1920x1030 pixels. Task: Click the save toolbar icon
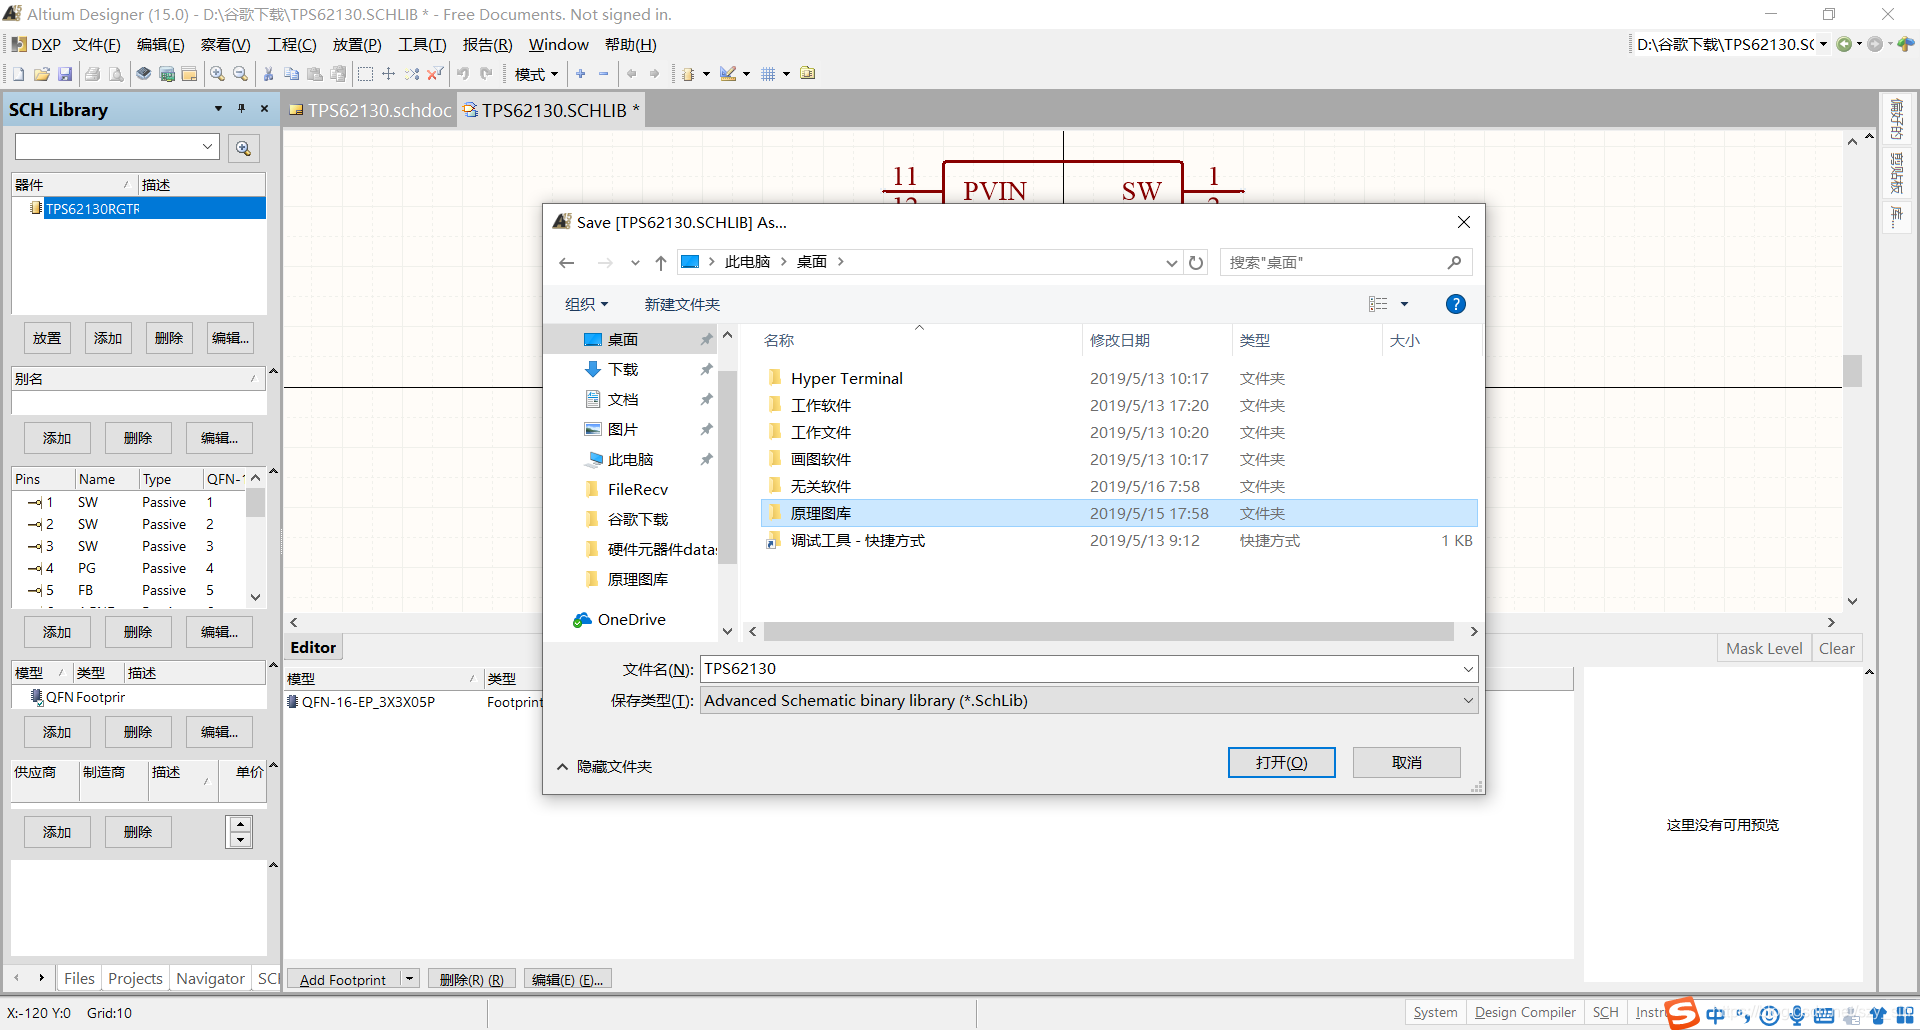coord(65,74)
